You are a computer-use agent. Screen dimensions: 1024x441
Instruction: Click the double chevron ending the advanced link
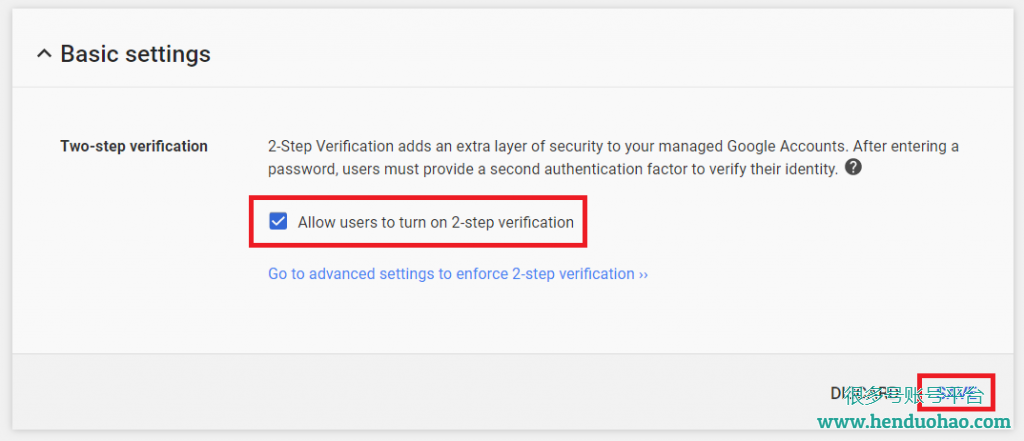tap(643, 274)
